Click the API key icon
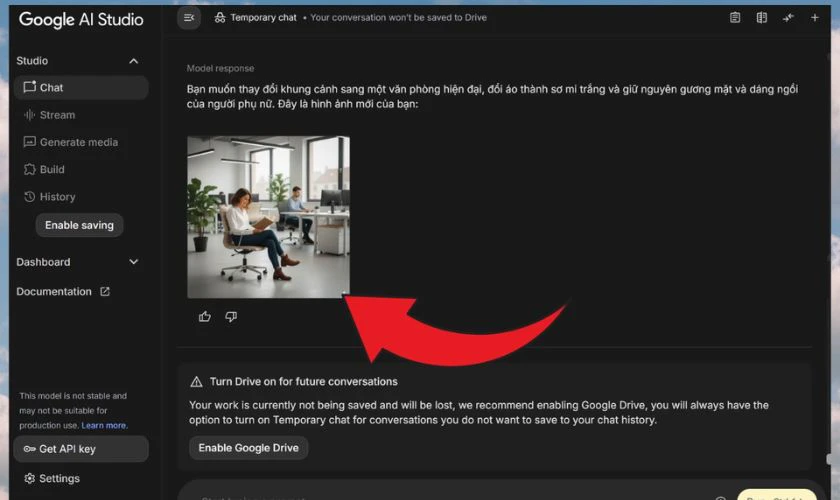The image size is (840, 500). click(x=29, y=449)
